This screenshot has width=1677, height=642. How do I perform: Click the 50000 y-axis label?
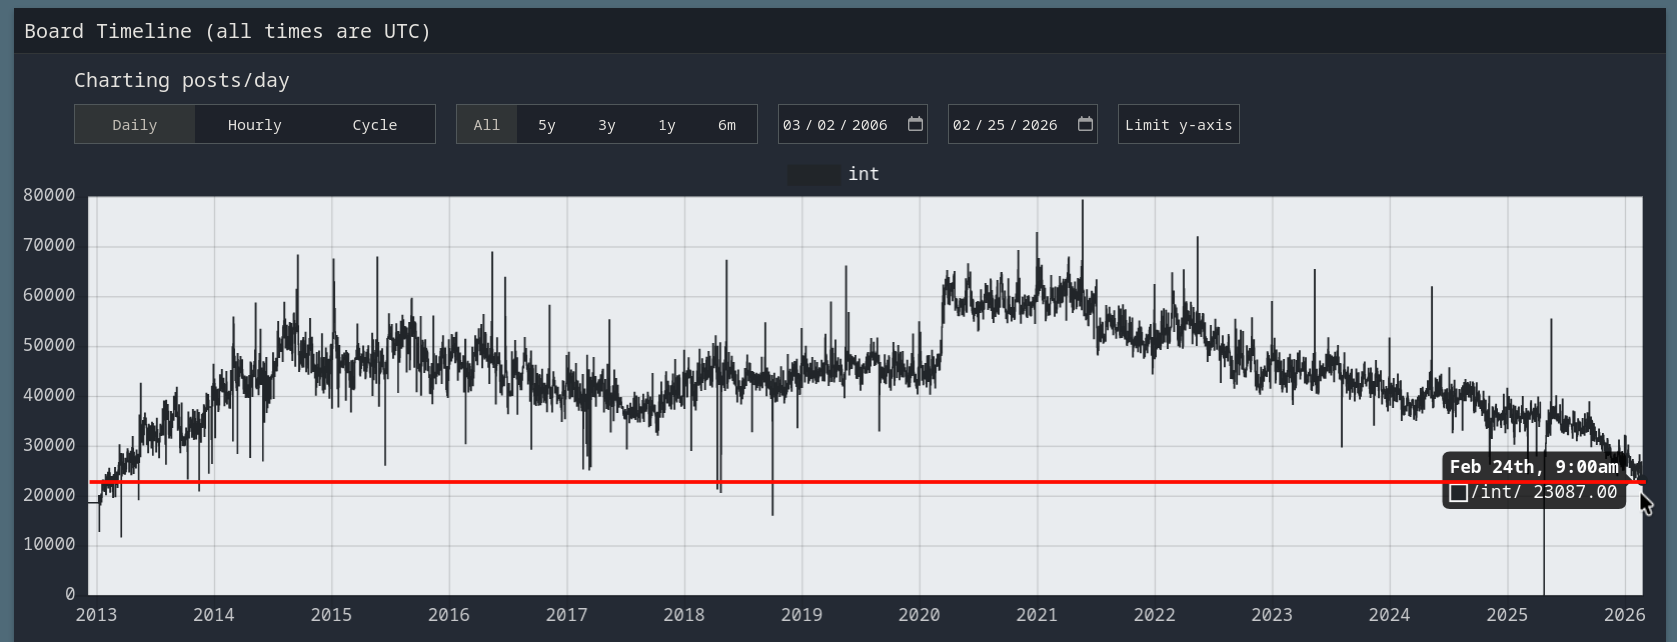point(50,346)
